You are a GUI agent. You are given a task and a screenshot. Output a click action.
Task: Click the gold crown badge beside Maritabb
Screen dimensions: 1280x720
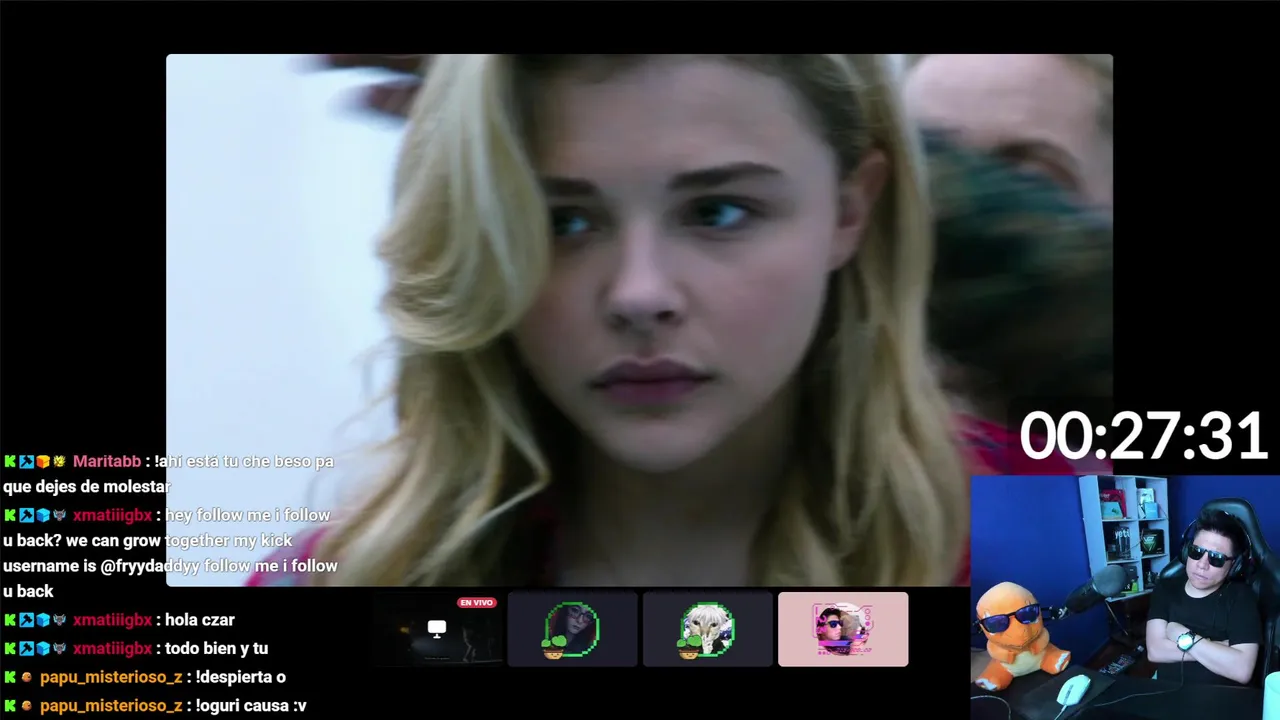coord(59,462)
